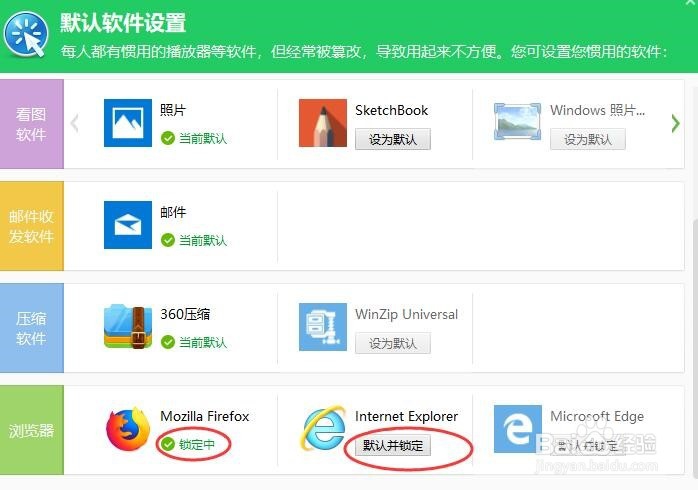
Task: Click 默认并锁定 under Microsoft Edge
Action: pos(588,445)
